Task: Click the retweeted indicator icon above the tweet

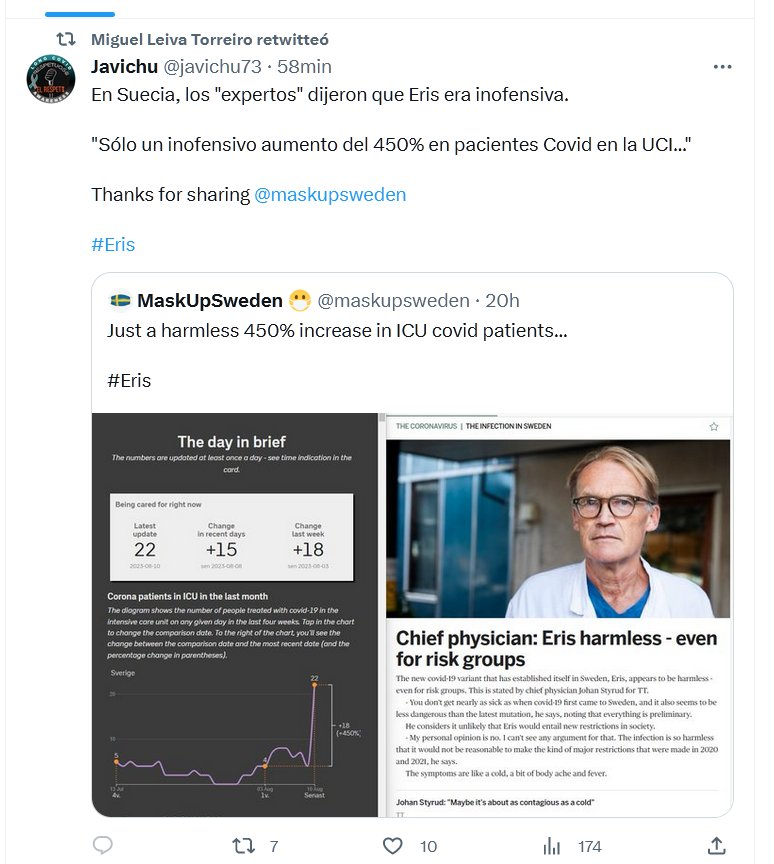Action: pyautogui.click(x=65, y=40)
